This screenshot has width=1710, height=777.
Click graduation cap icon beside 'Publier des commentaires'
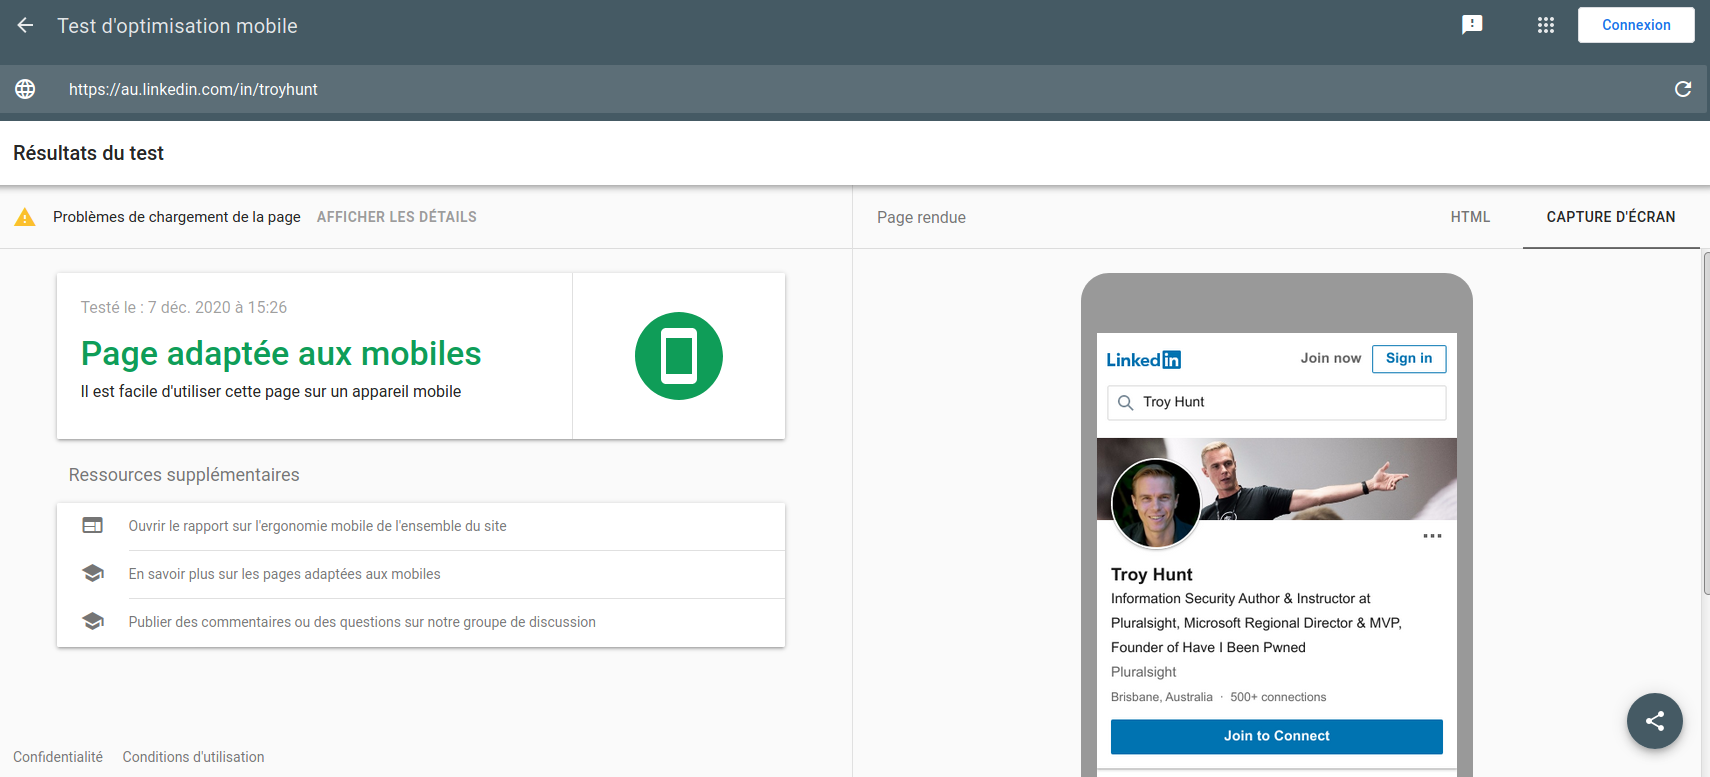[93, 621]
